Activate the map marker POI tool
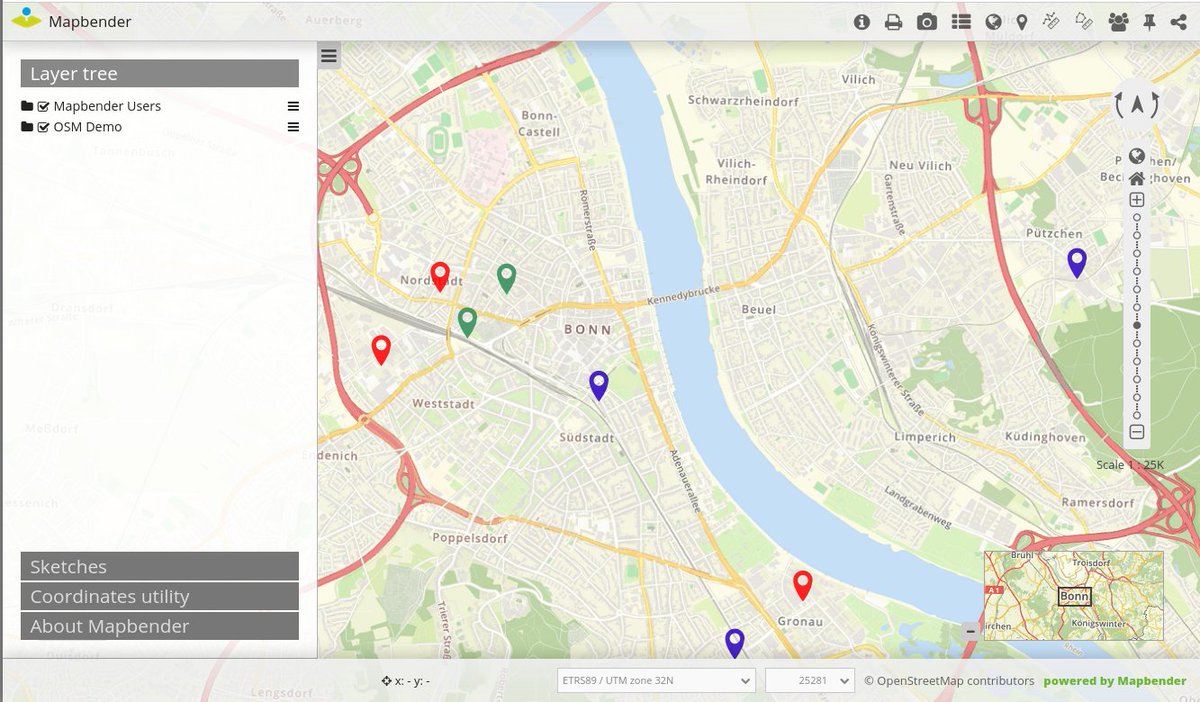 (1021, 22)
